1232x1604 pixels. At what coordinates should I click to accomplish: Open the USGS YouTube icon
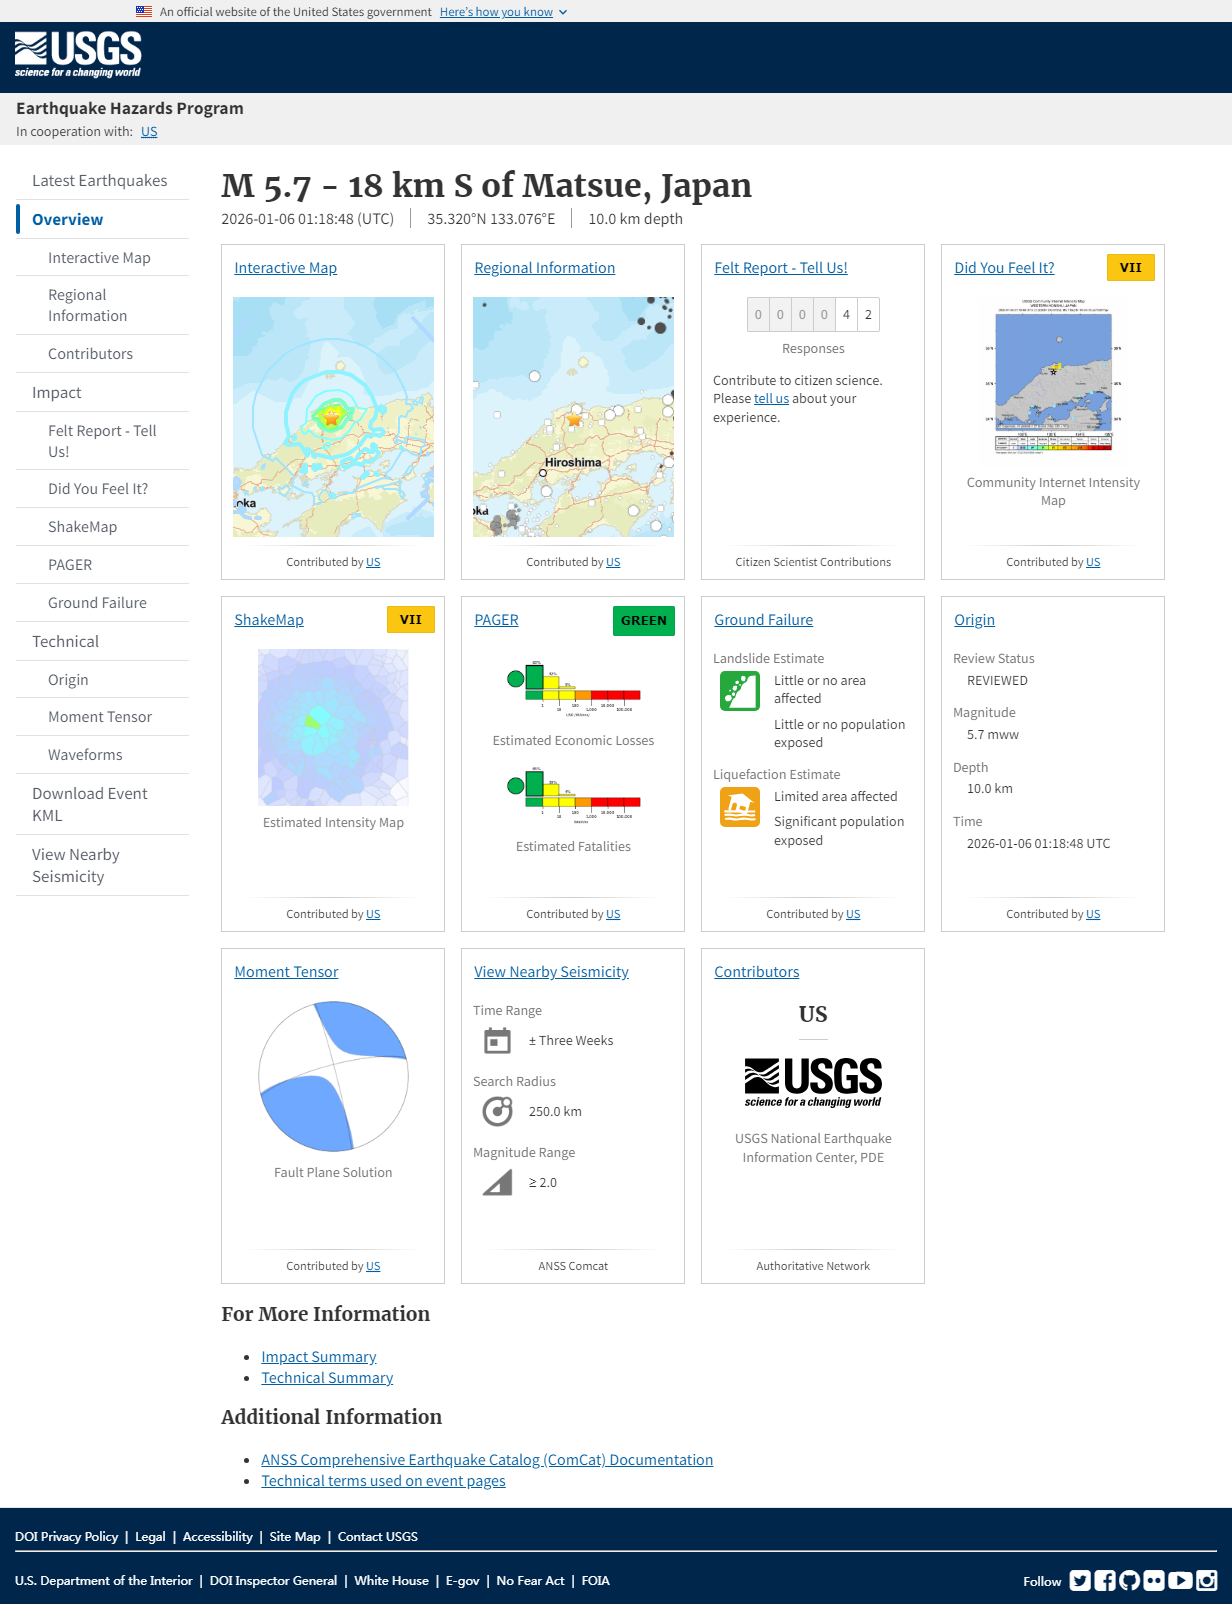coord(1181,1580)
